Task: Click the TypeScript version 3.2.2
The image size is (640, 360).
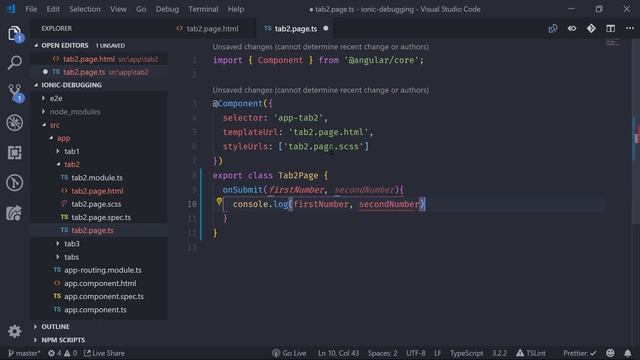Action: [x=499, y=353]
